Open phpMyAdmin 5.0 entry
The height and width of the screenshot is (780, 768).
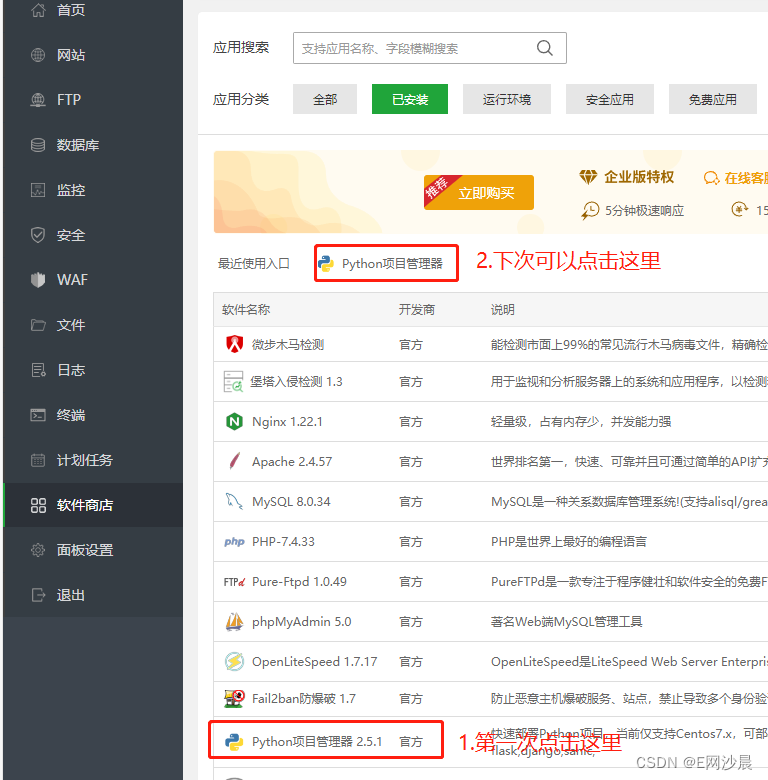coord(301,622)
